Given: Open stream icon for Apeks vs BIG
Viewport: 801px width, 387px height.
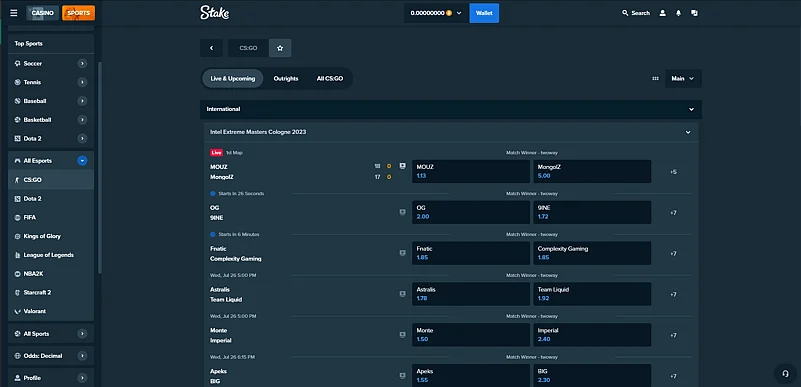Looking at the screenshot, I should (x=403, y=376).
